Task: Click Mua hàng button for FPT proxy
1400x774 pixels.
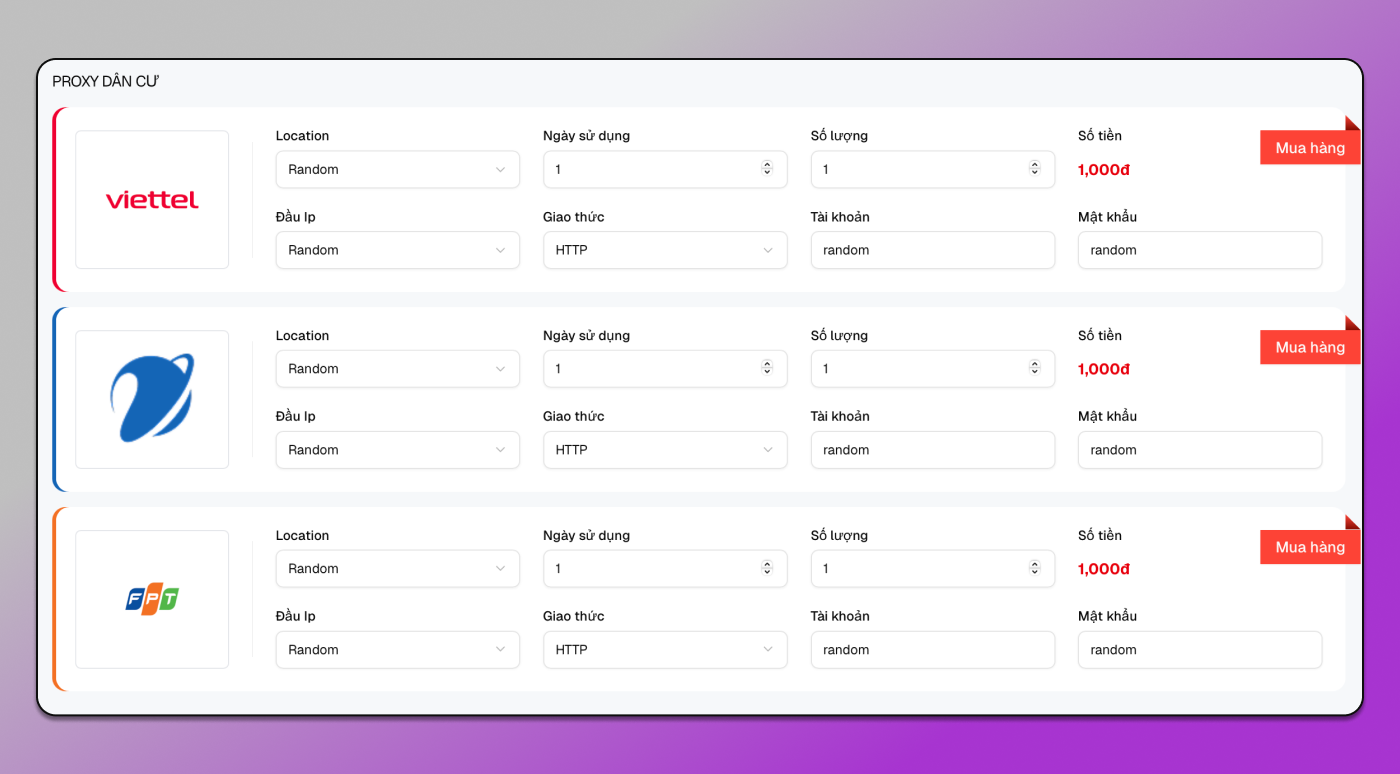Action: [x=1310, y=547]
